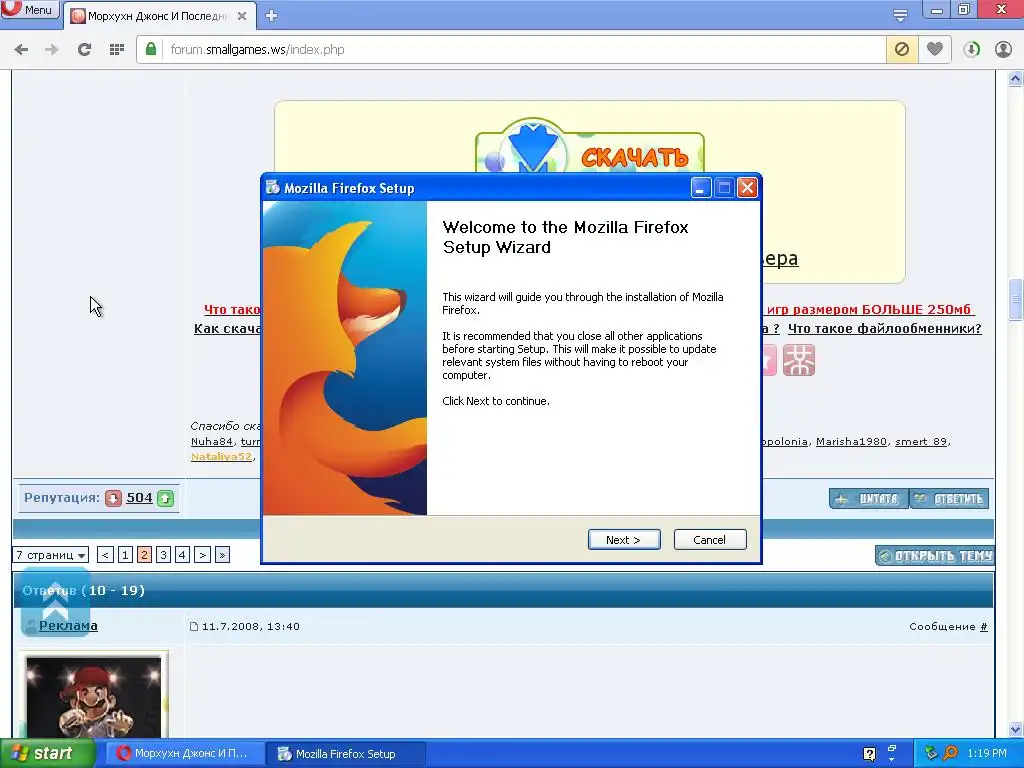
Task: Expand the '7 страниц' pages dropdown
Action: pos(50,555)
